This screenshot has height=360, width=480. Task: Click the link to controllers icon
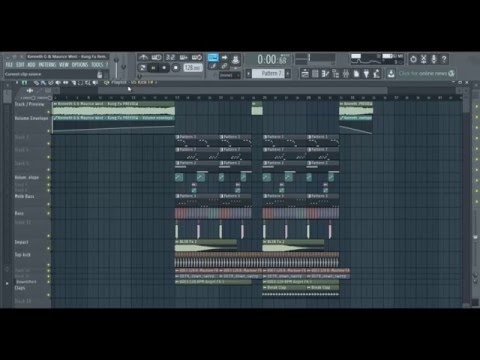pyautogui.click(x=224, y=66)
